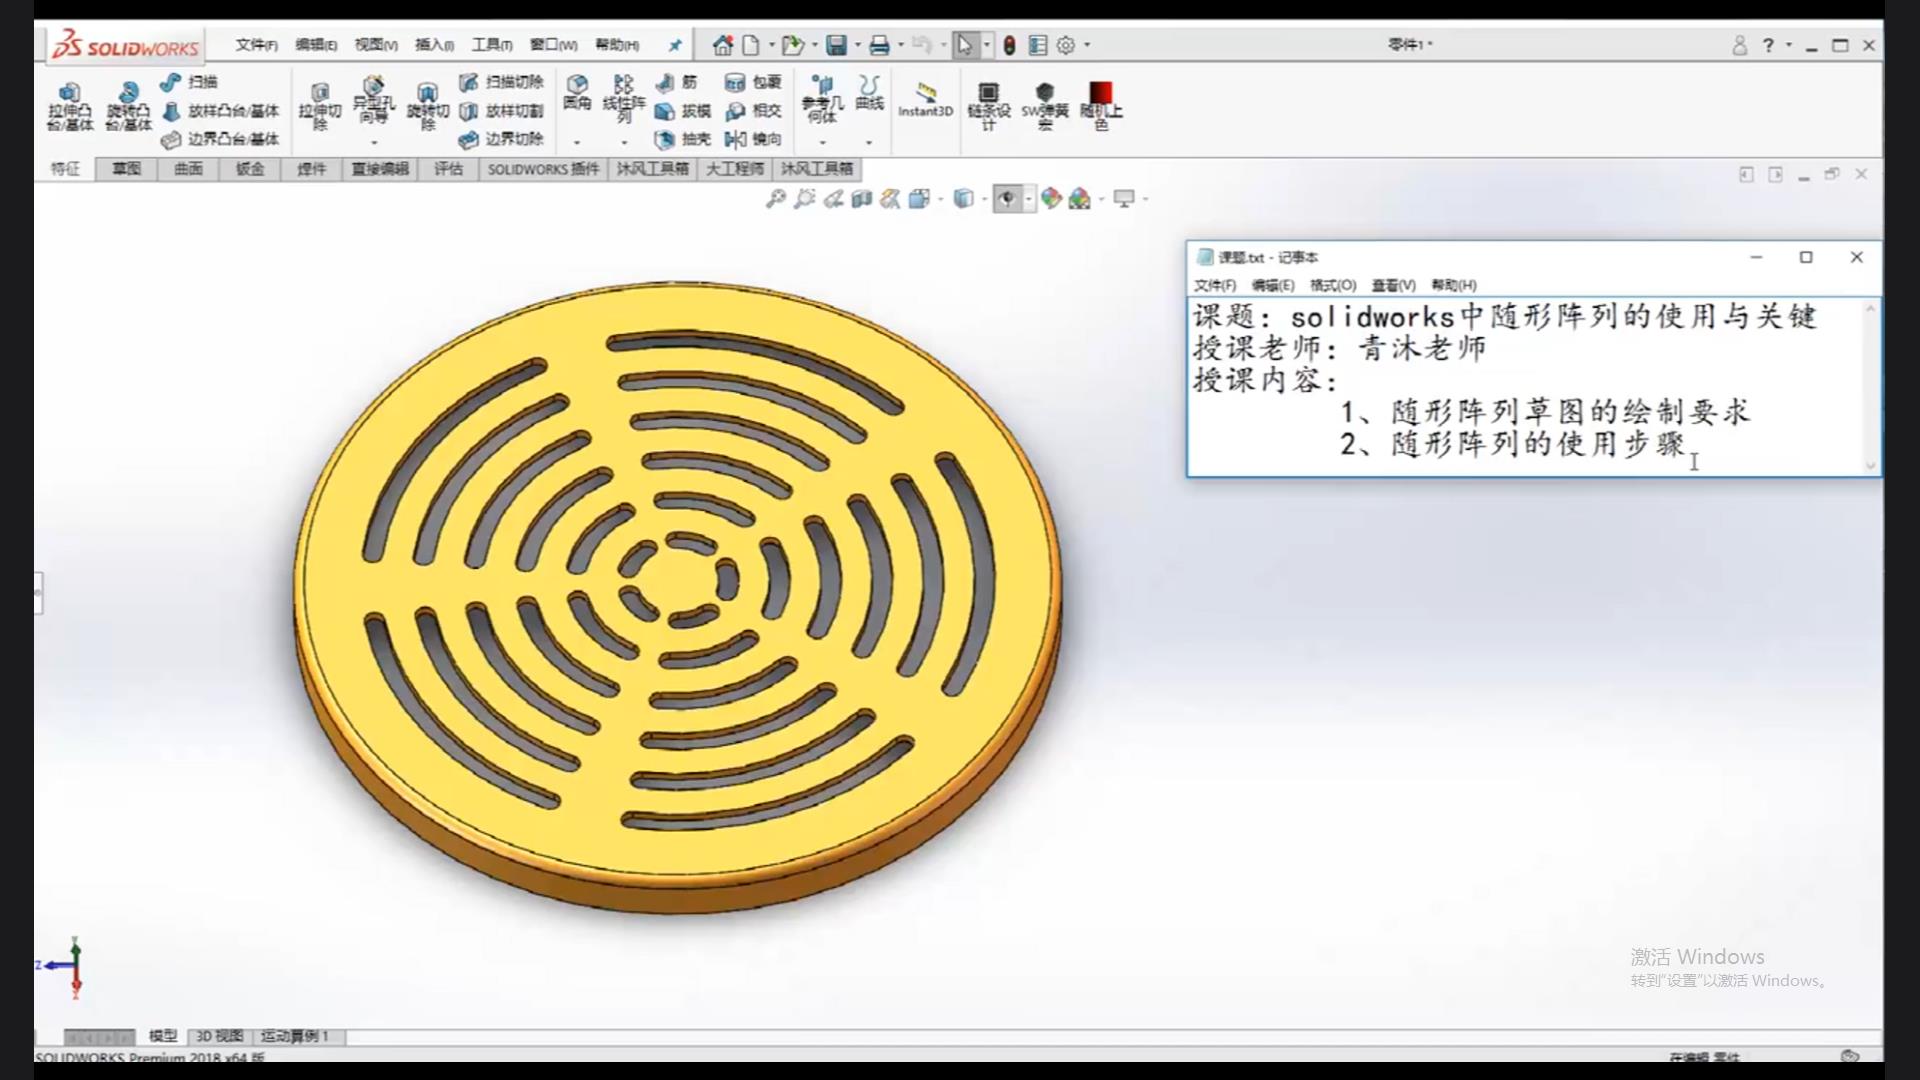
Task: Open the Save button dropdown arrow
Action: (857, 45)
